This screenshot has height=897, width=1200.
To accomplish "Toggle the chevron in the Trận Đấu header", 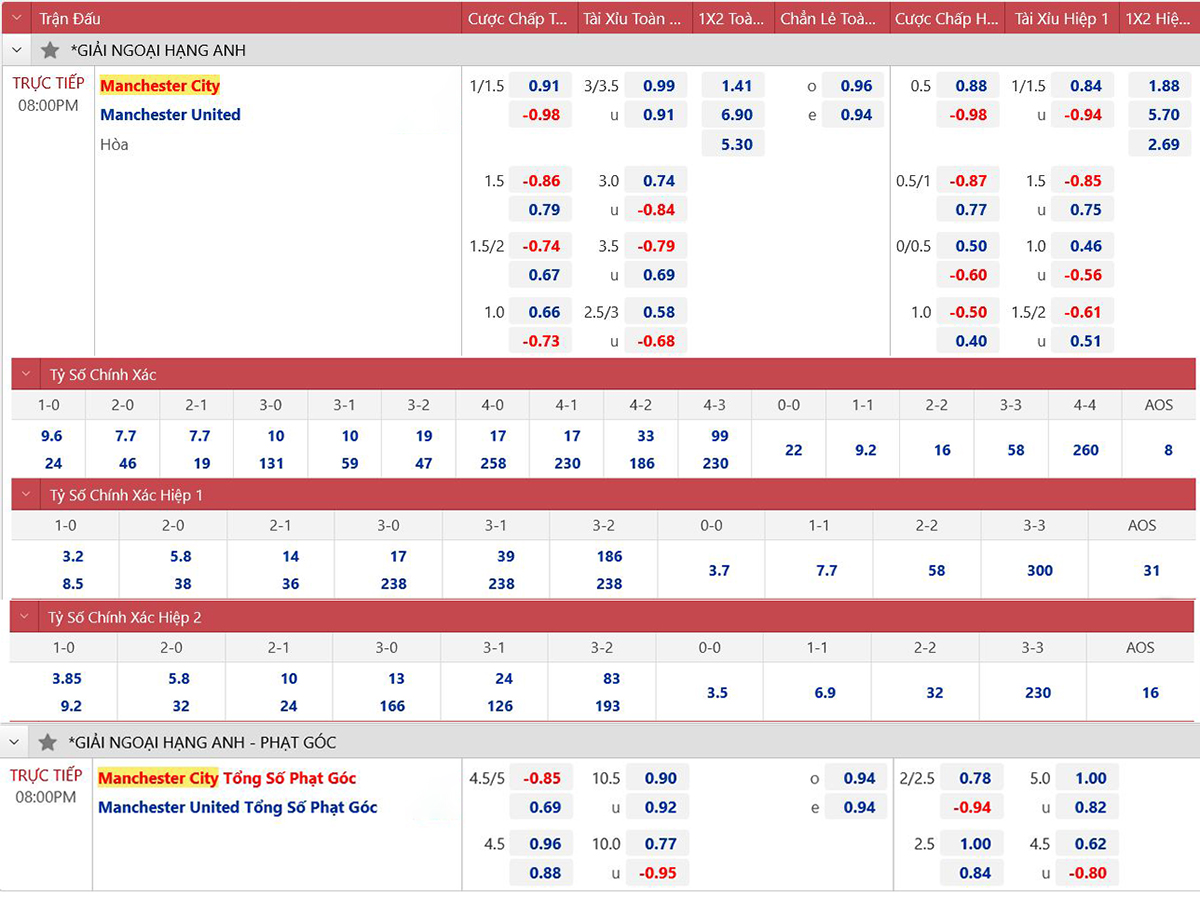I will pos(17,18).
